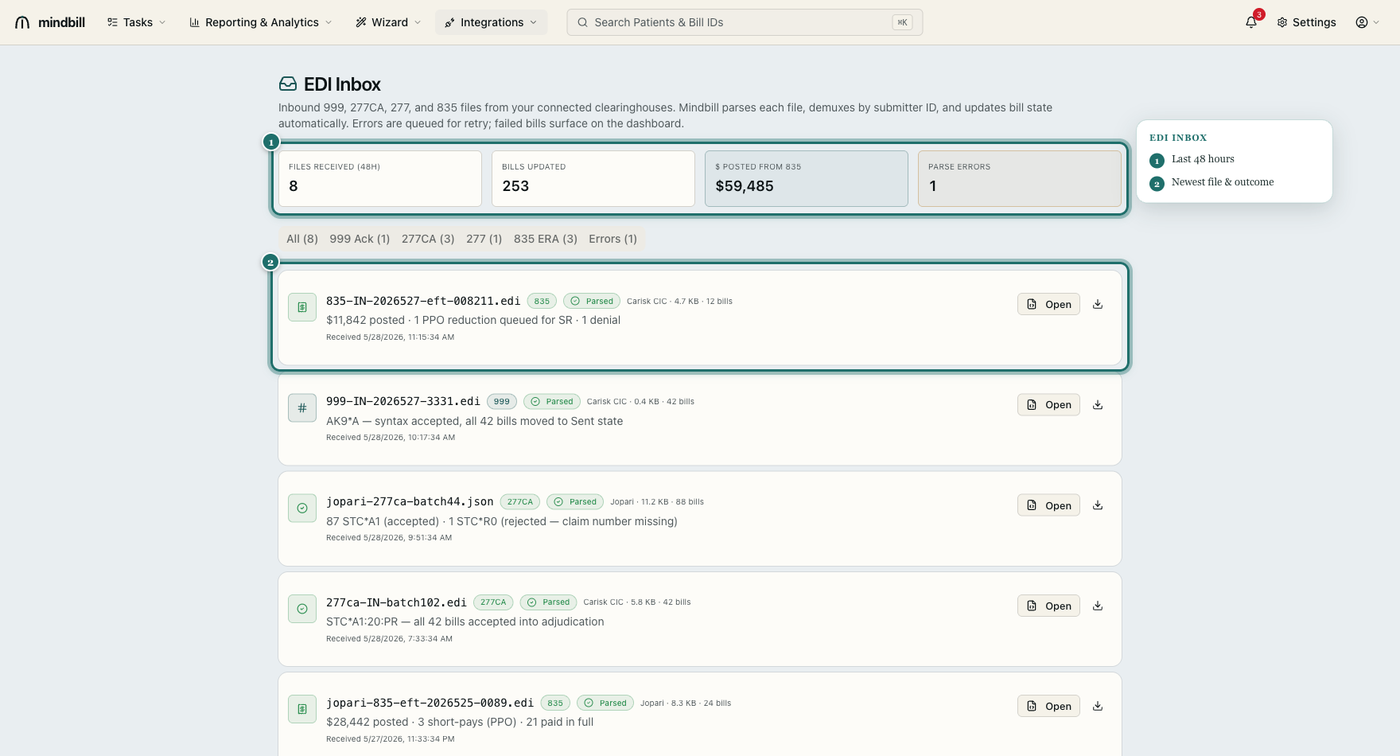Viewport: 1400px width, 756px height.
Task: Click Parsed badge on 999-IN-2026527-3331.edi
Action: click(x=552, y=402)
